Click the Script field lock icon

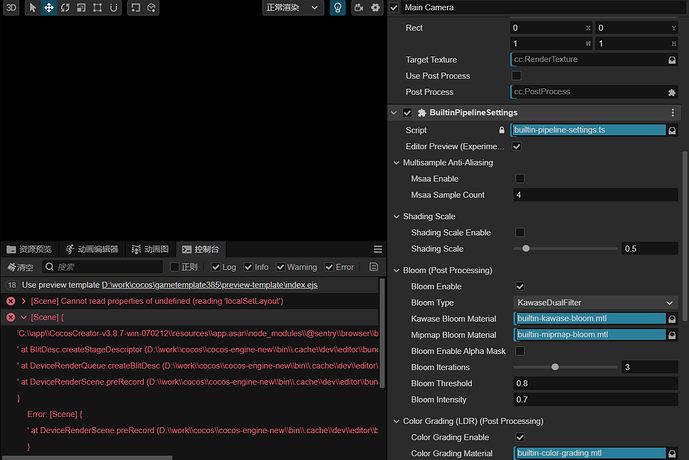(501, 130)
